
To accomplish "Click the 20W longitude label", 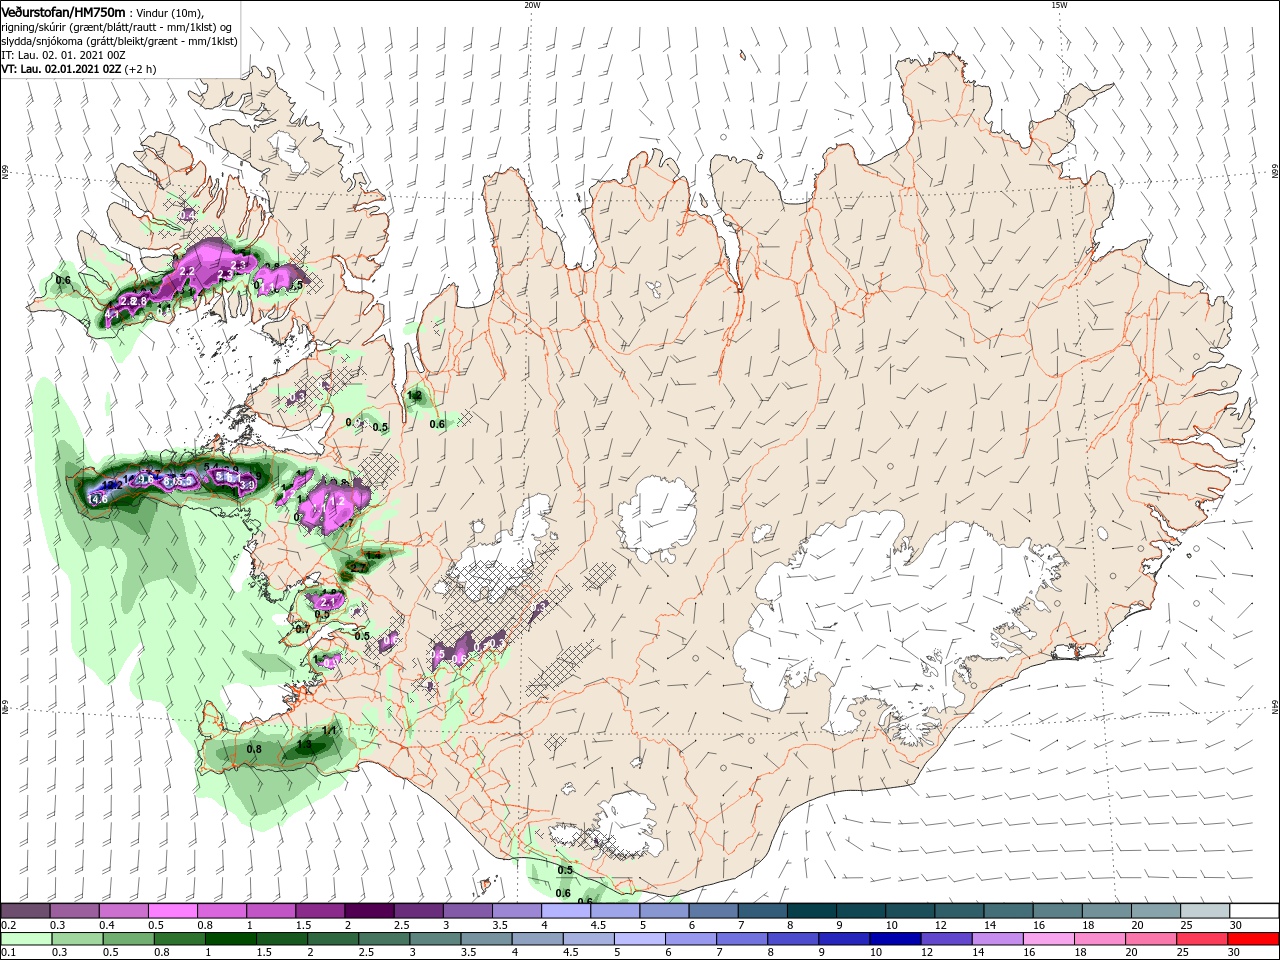I will pyautogui.click(x=532, y=5).
